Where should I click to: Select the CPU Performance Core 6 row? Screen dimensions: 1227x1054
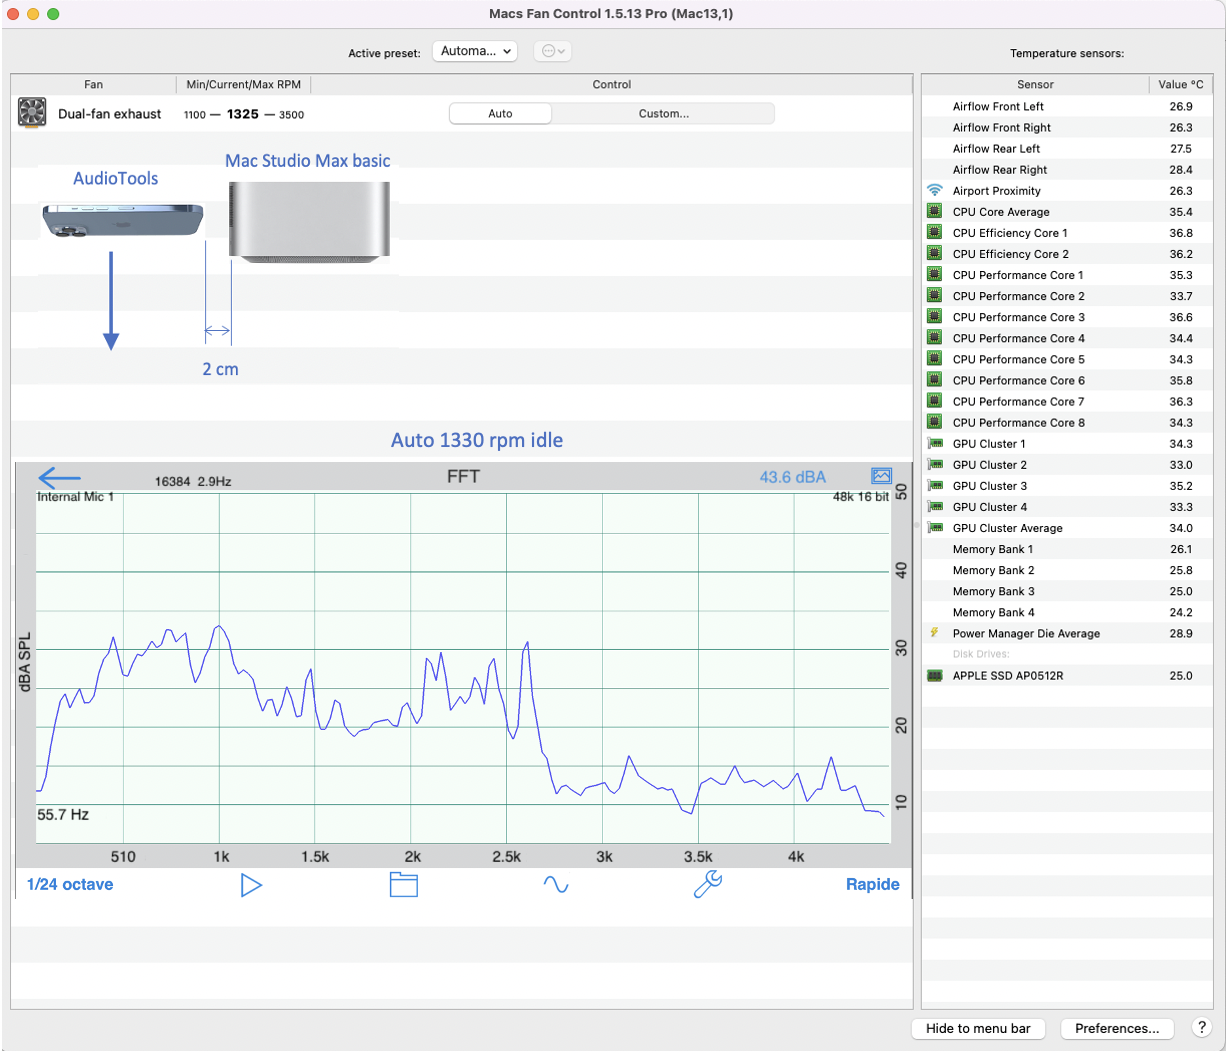pos(1067,380)
